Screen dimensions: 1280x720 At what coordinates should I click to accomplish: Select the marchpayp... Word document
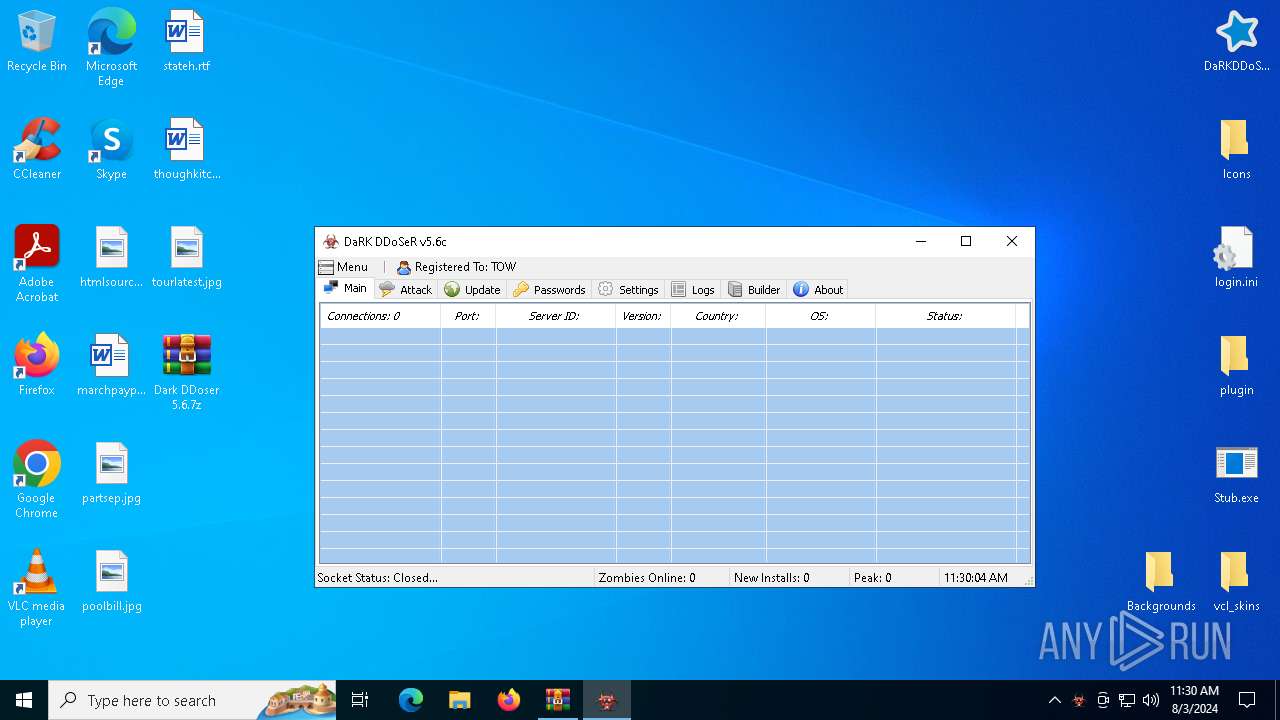(x=111, y=366)
